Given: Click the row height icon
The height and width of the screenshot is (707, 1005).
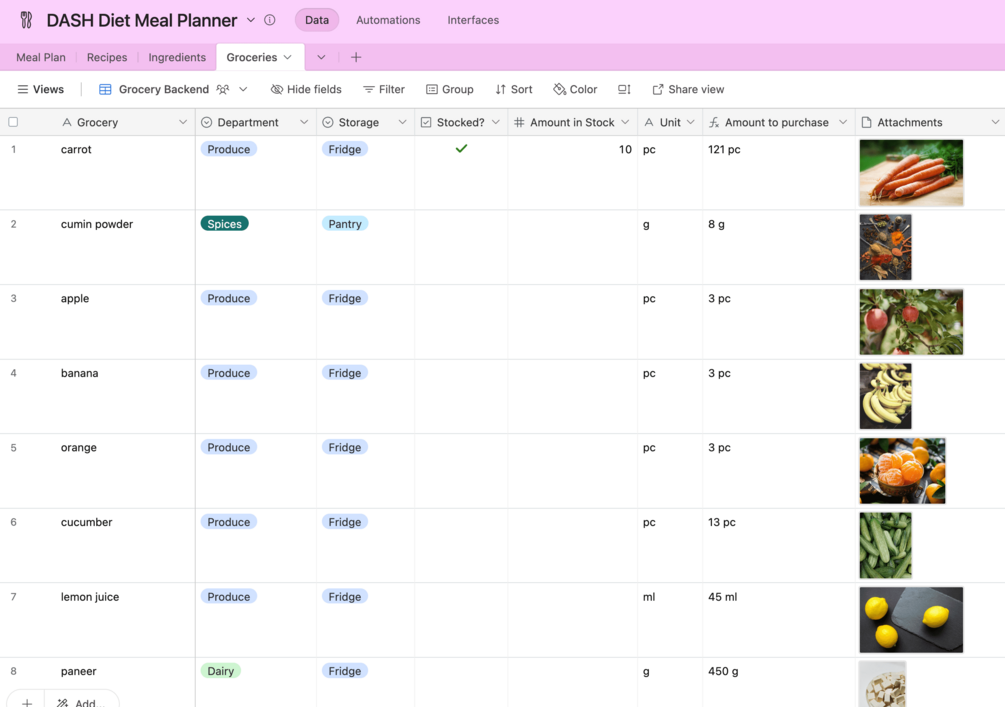Looking at the screenshot, I should click(624, 89).
